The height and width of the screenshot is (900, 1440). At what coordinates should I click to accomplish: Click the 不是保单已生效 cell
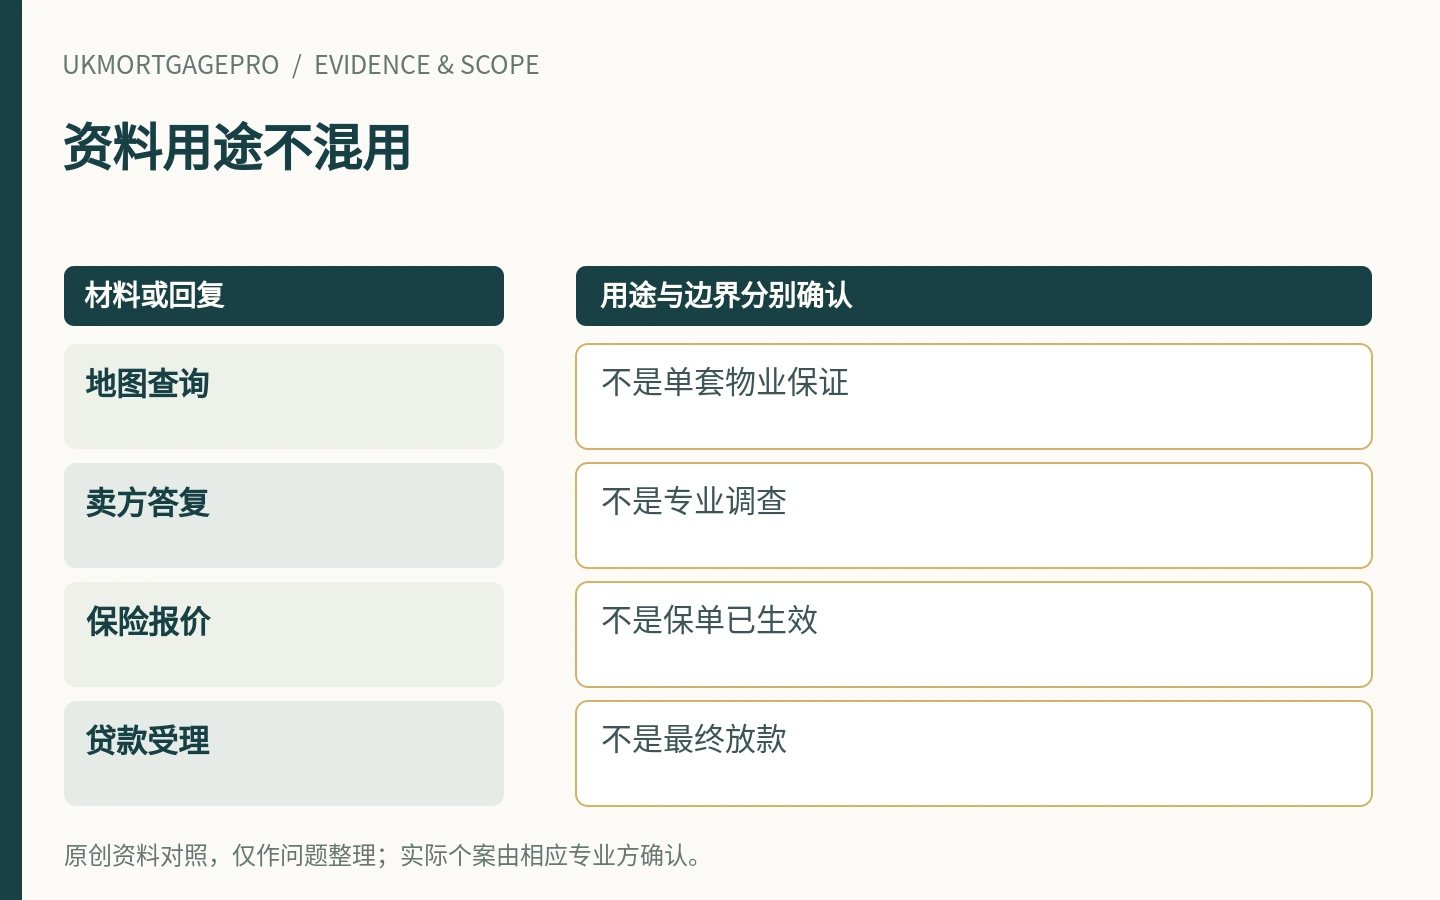pyautogui.click(x=974, y=635)
